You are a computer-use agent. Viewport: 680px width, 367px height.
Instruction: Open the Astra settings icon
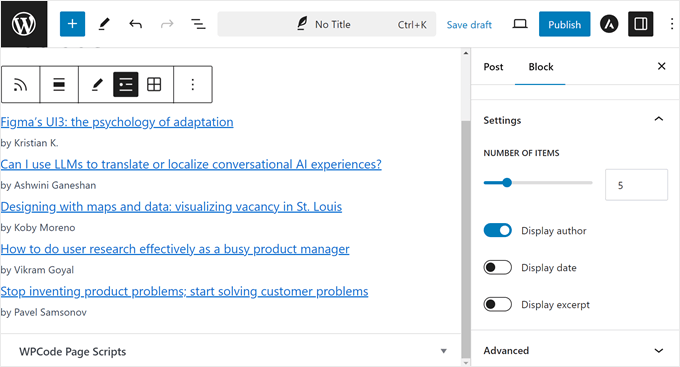(609, 24)
